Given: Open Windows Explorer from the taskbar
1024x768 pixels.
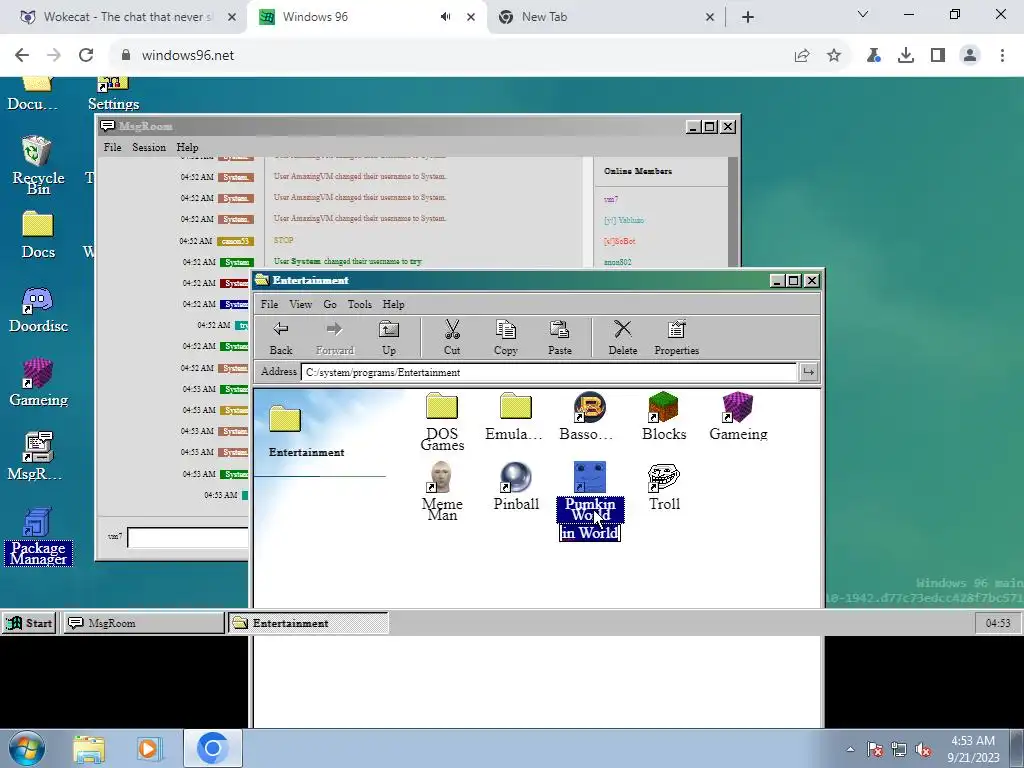Looking at the screenshot, I should click(89, 749).
